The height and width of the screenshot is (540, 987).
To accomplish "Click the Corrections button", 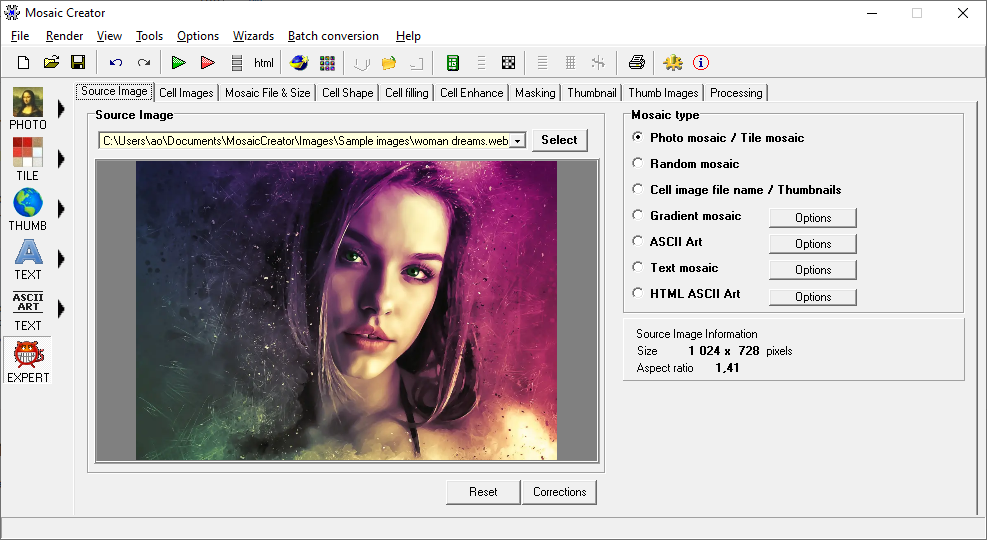I will point(560,492).
